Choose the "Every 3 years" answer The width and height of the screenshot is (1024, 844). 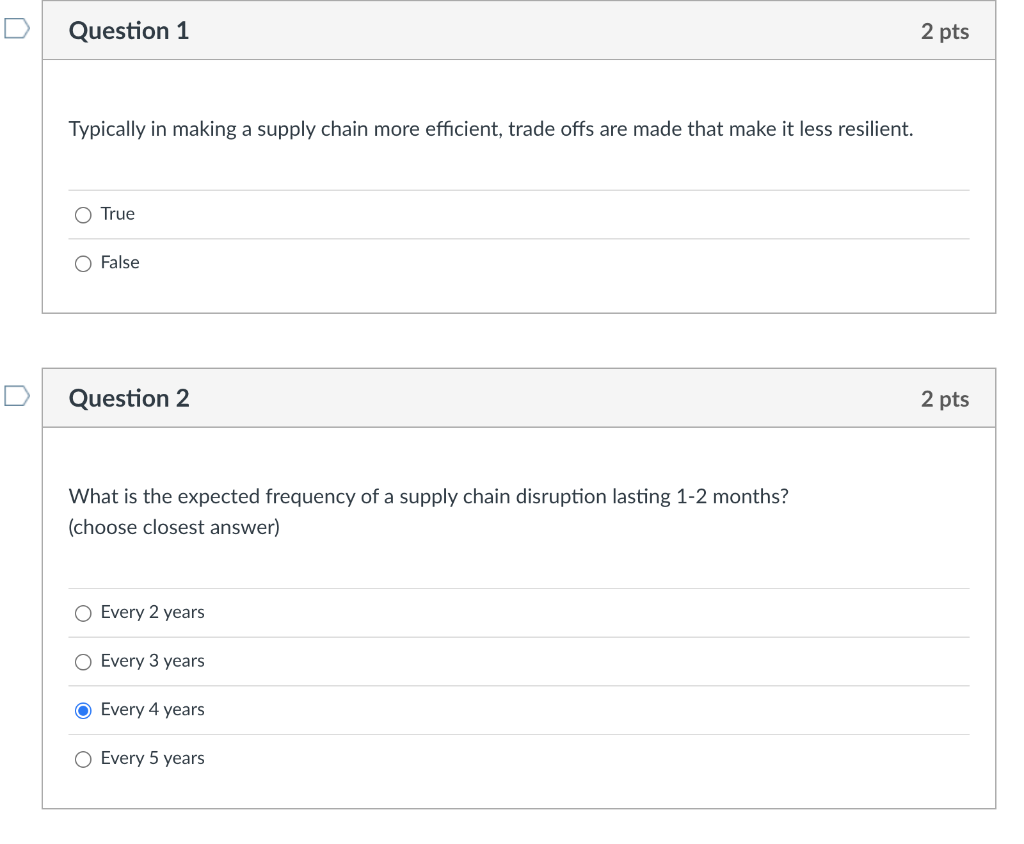click(83, 661)
